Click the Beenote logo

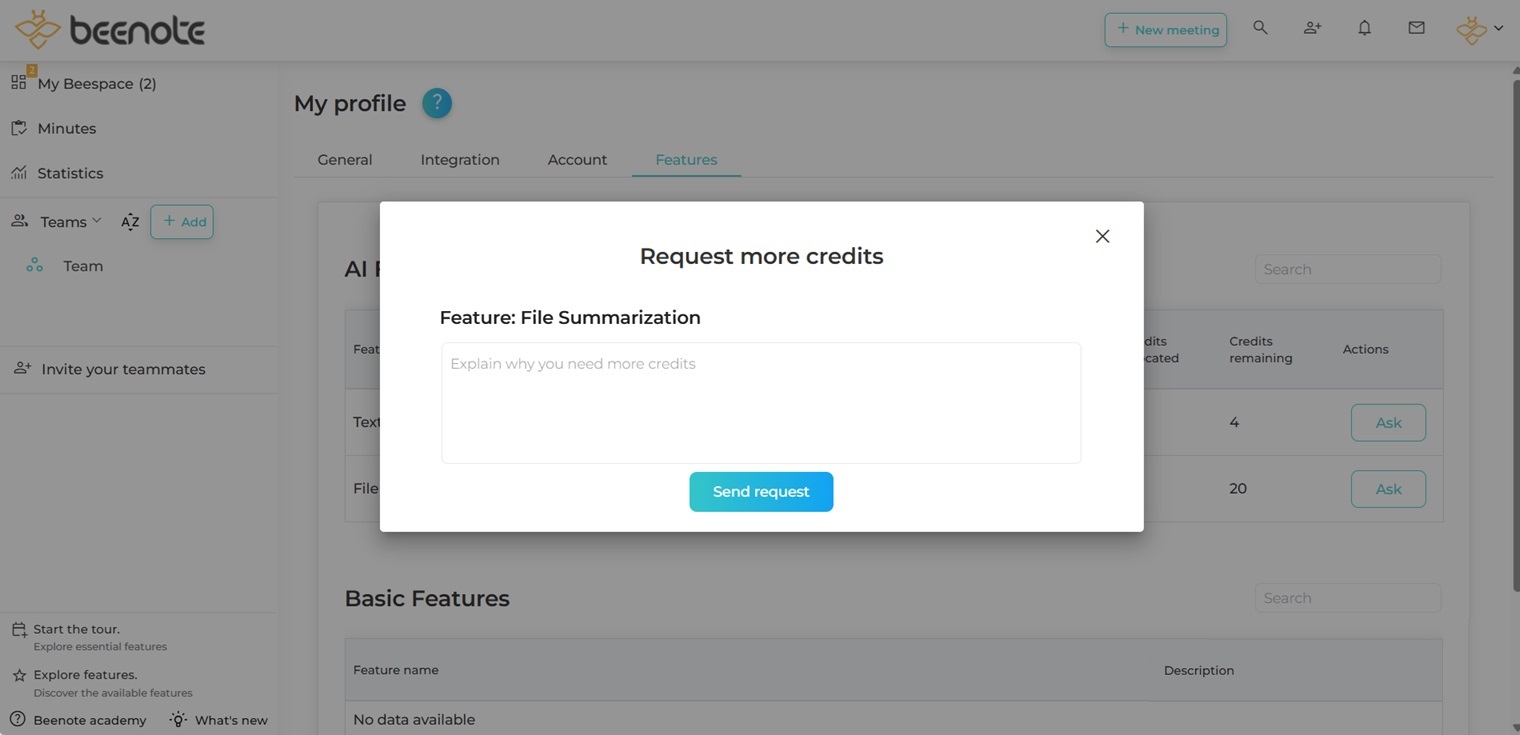pos(110,30)
